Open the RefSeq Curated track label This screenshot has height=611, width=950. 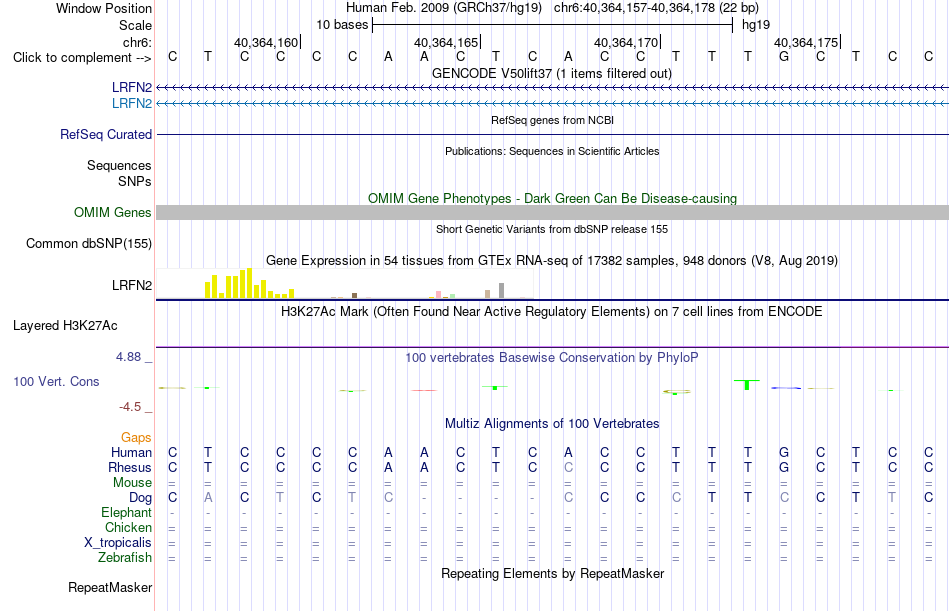click(105, 135)
